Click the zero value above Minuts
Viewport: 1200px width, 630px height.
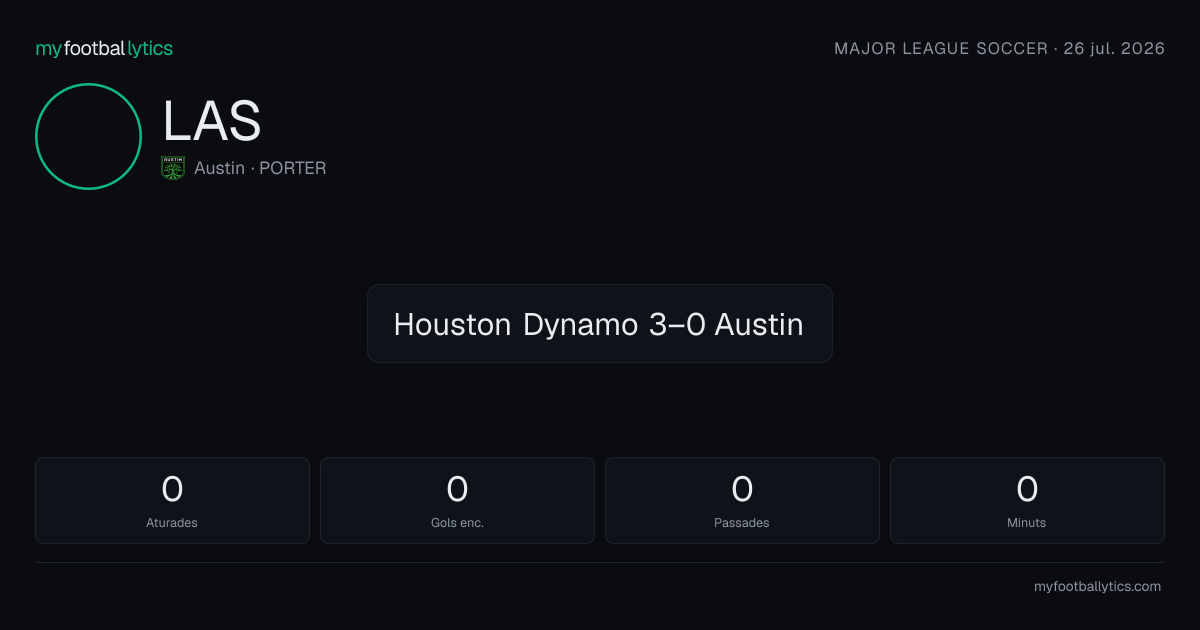coord(1027,489)
